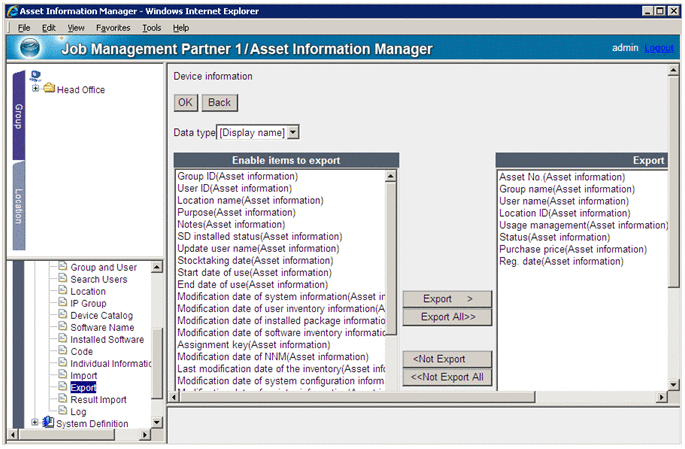685x449 pixels.
Task: Click the page icon beside Export
Action: pos(63,387)
